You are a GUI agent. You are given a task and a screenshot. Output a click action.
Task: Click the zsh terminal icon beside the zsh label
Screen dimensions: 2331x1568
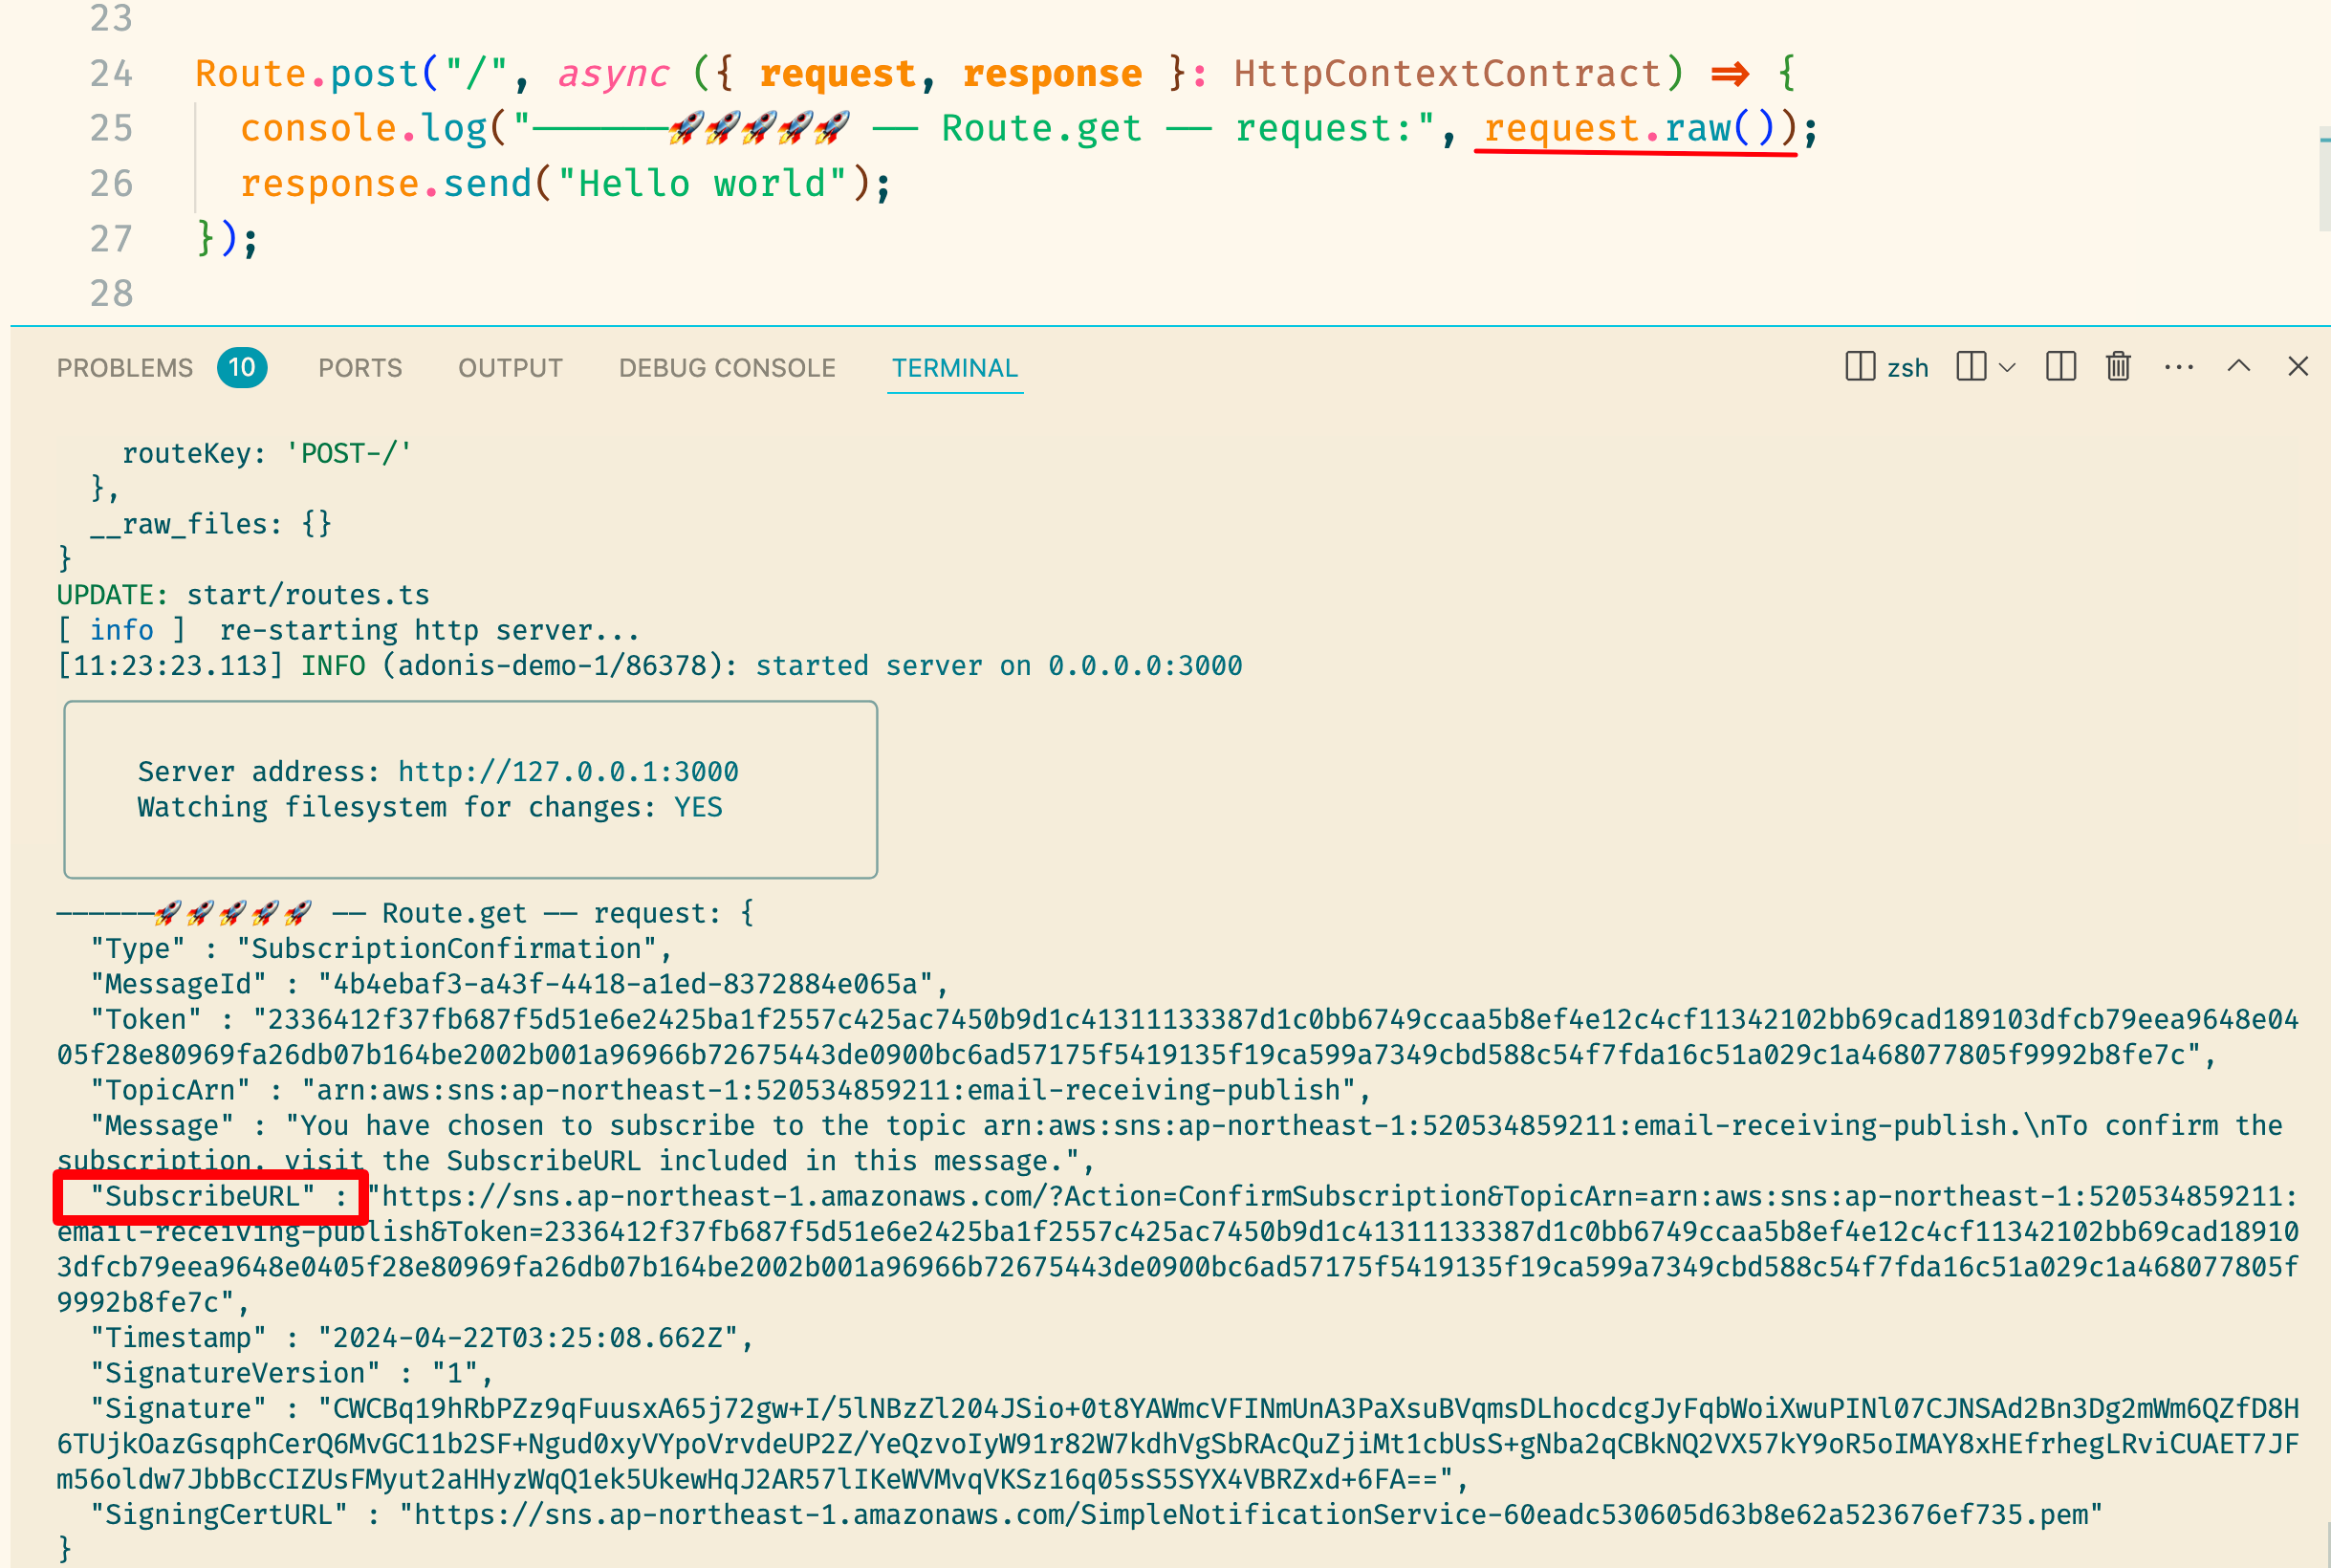click(x=1859, y=367)
